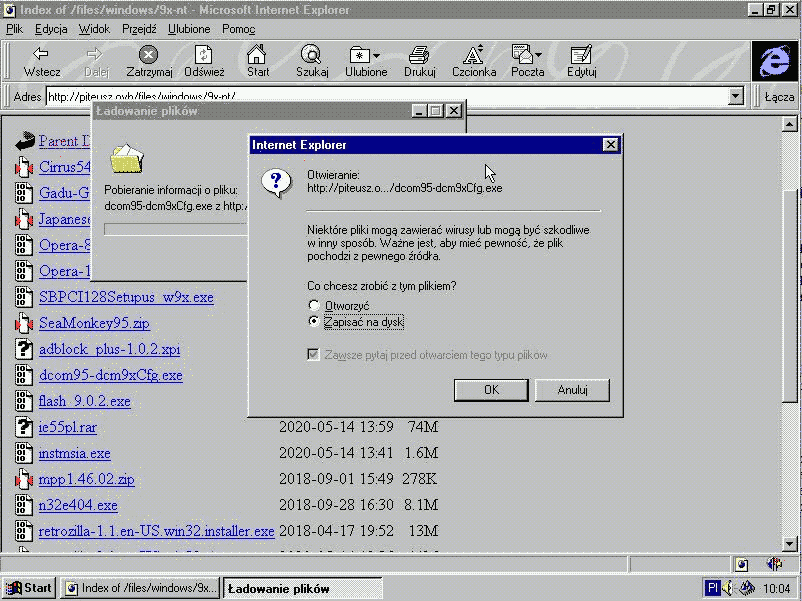The width and height of the screenshot is (802, 601).
Task: Click the Wstecz back arrow icon
Action: click(41, 54)
